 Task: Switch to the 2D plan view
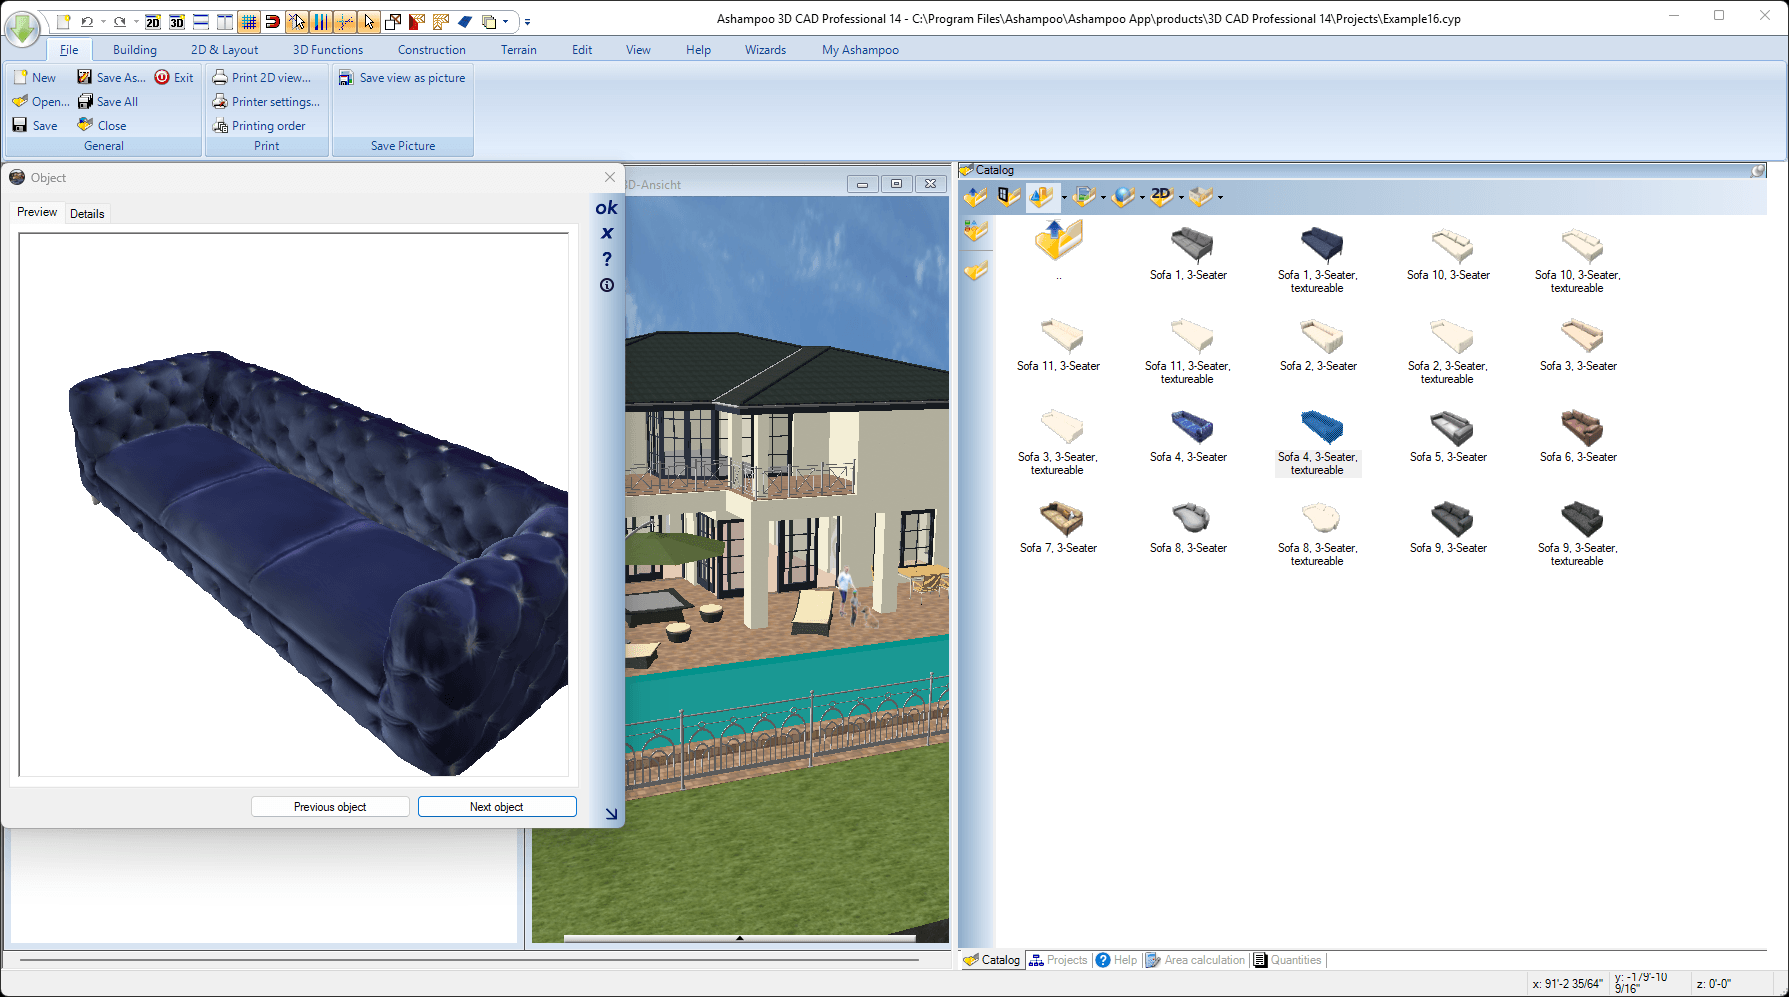click(x=152, y=21)
